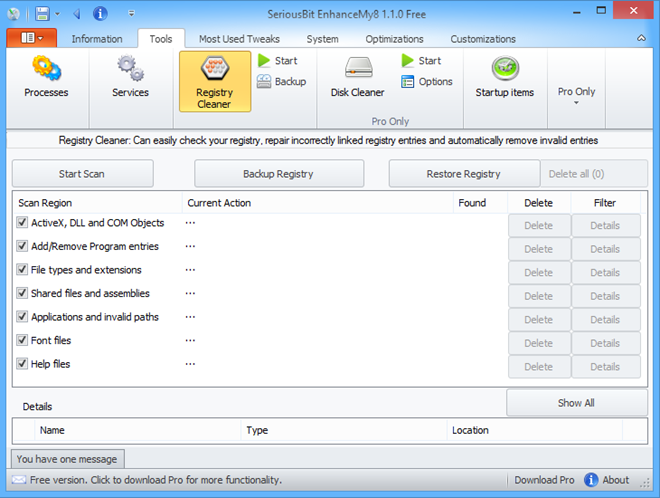Click the Free version status bar text
Screen dimensions: 660x498
tap(156, 480)
